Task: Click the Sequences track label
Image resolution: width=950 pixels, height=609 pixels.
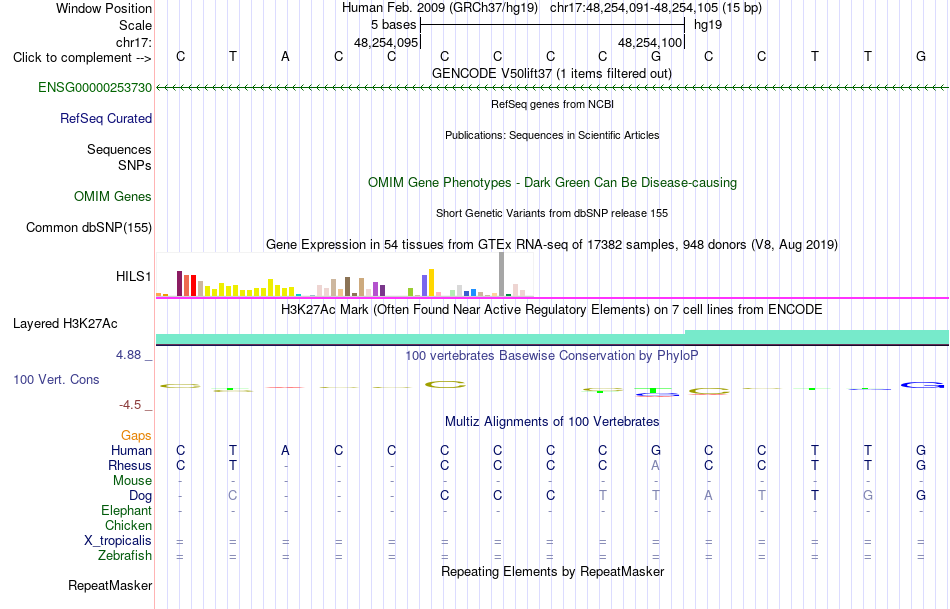Action: 119,149
